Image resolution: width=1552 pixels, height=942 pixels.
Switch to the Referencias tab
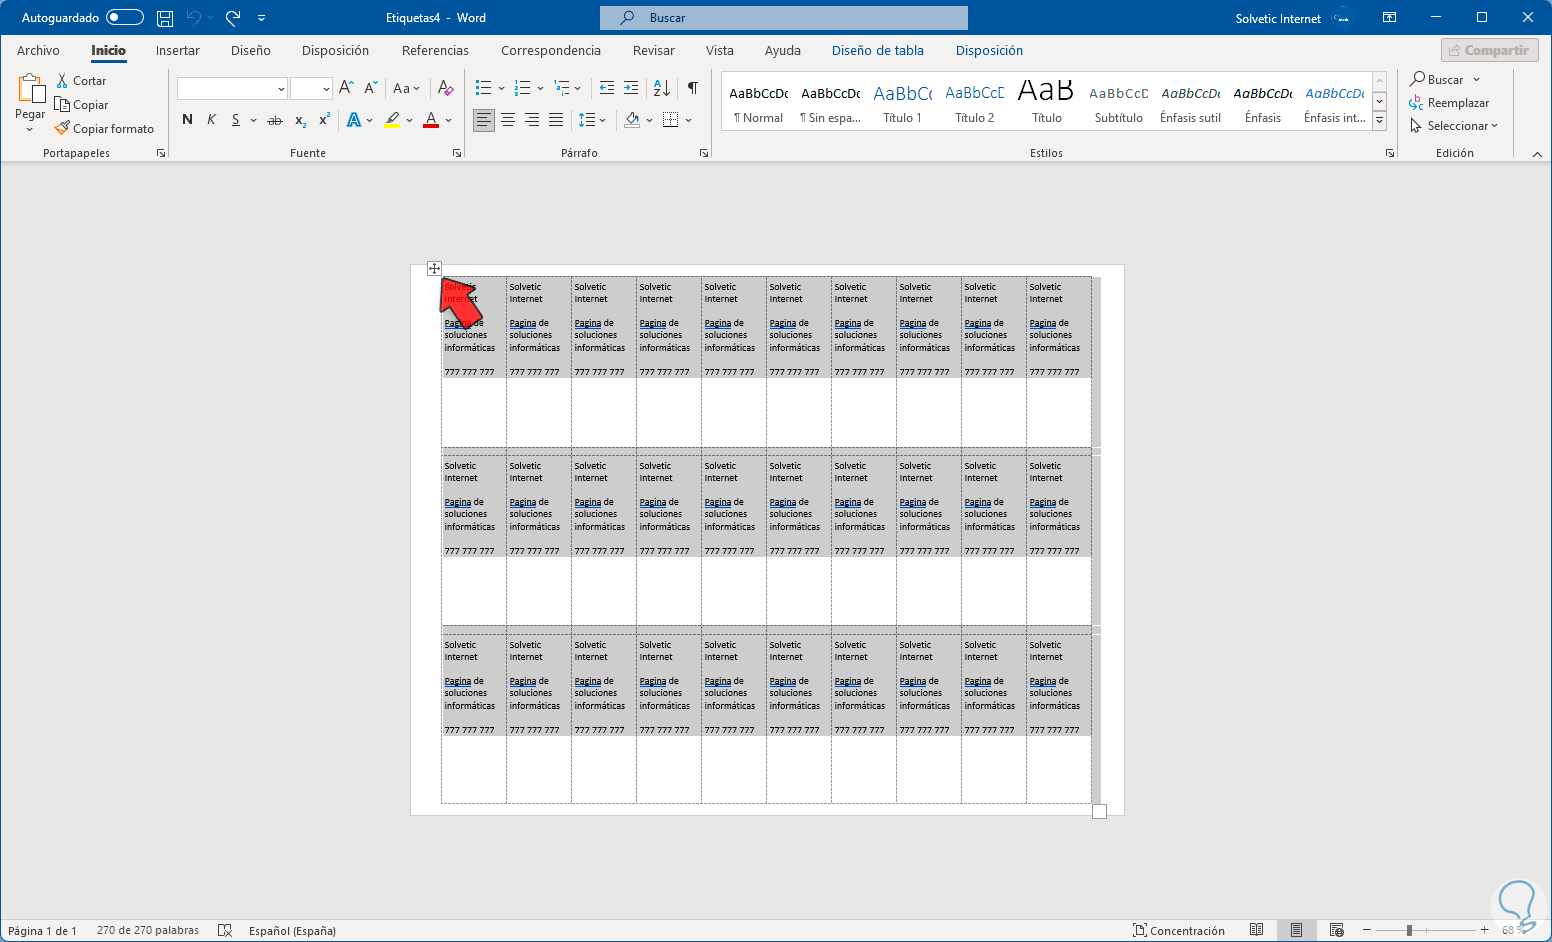(x=435, y=50)
